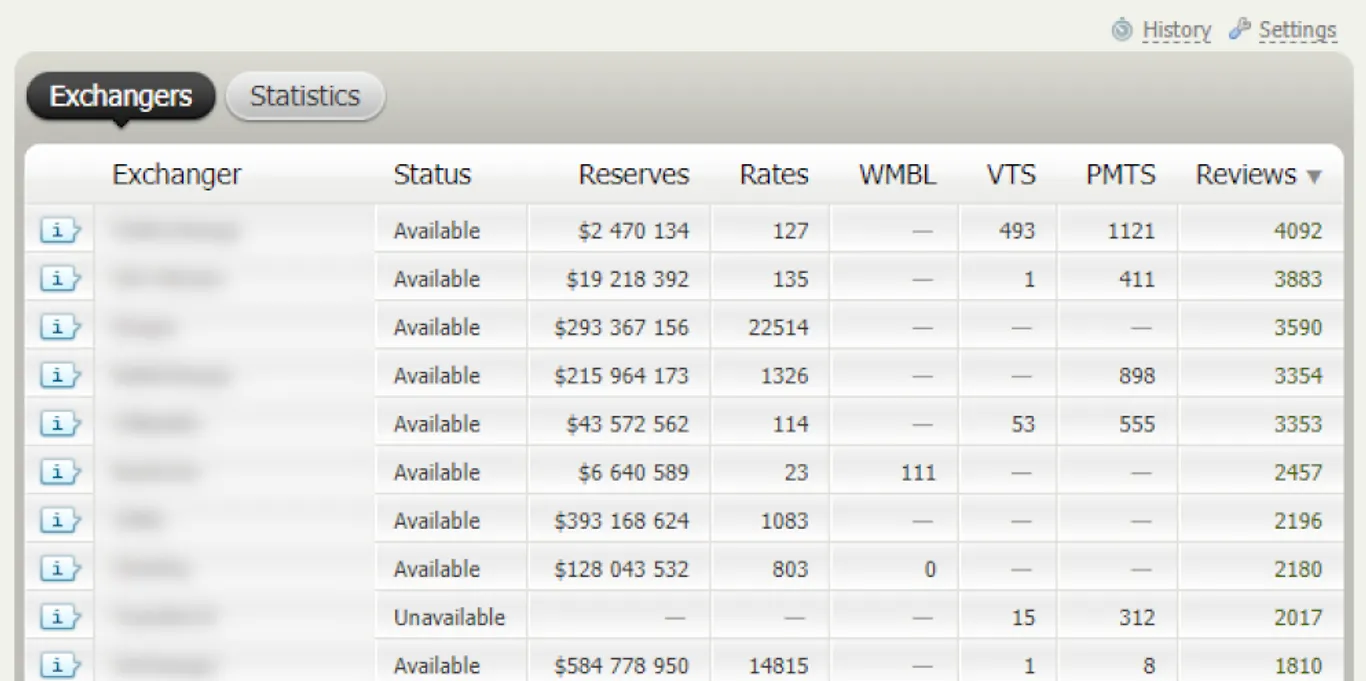Sort table by Reserves column header
This screenshot has width=1366, height=681.
(x=634, y=175)
